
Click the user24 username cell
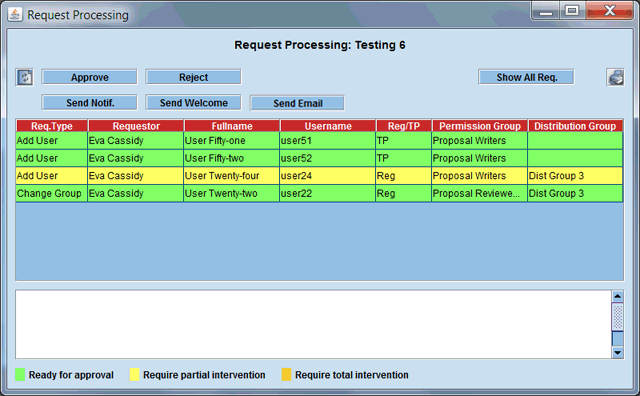pos(327,176)
